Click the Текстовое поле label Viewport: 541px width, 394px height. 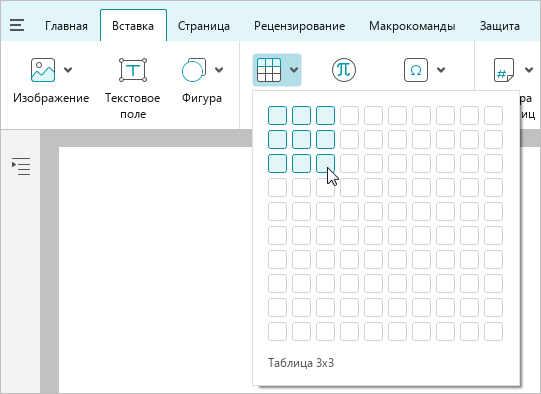pos(133,106)
